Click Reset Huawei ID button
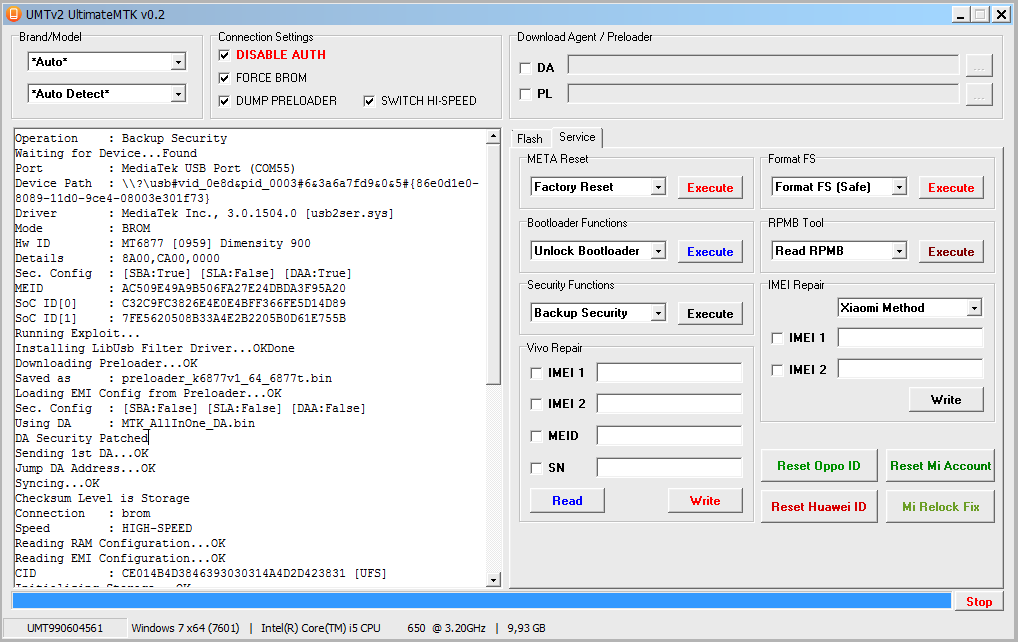 (819, 506)
